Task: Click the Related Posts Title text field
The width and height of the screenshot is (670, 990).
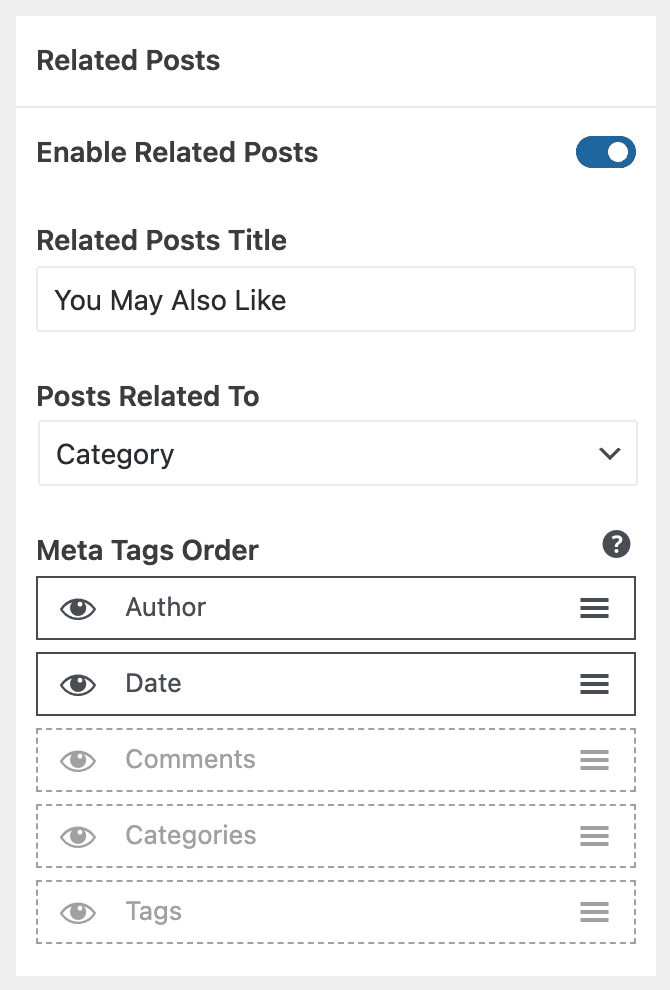Action: click(x=336, y=299)
